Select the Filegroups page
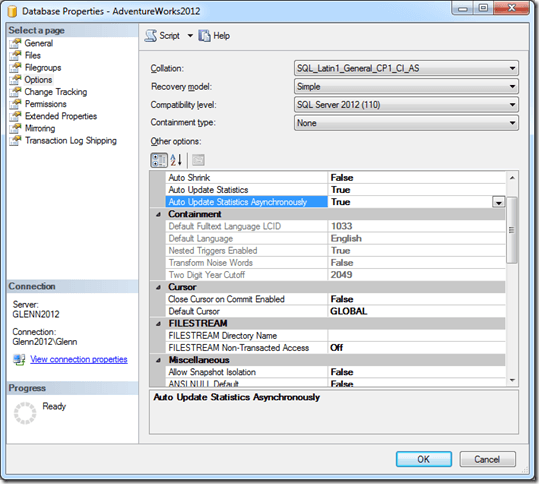539x484 pixels. click(x=43, y=67)
